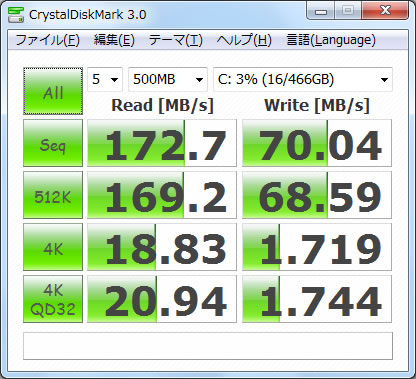Viewport: 416px width, 379px height.
Task: Click the 512K write result 68.59
Action: point(317,195)
